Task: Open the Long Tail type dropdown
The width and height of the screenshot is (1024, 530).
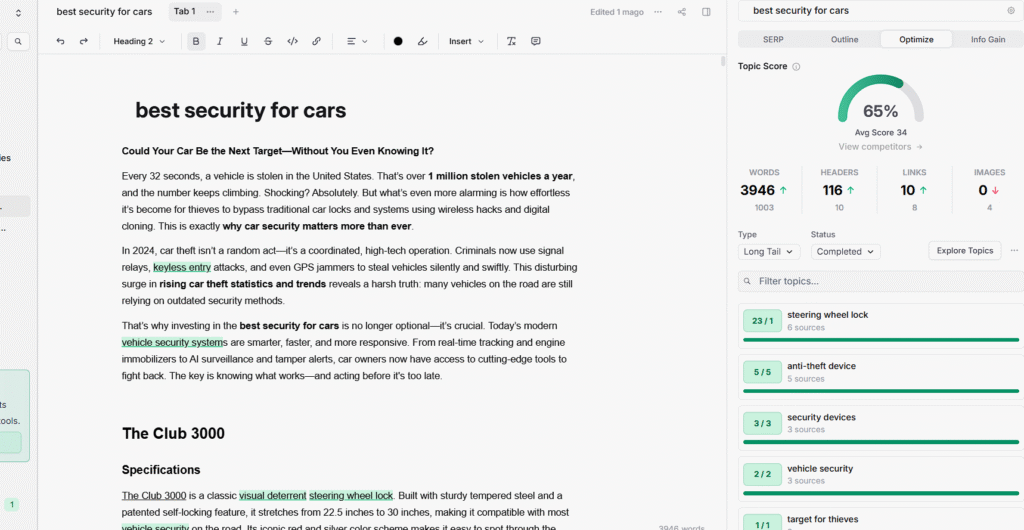Action: (768, 252)
